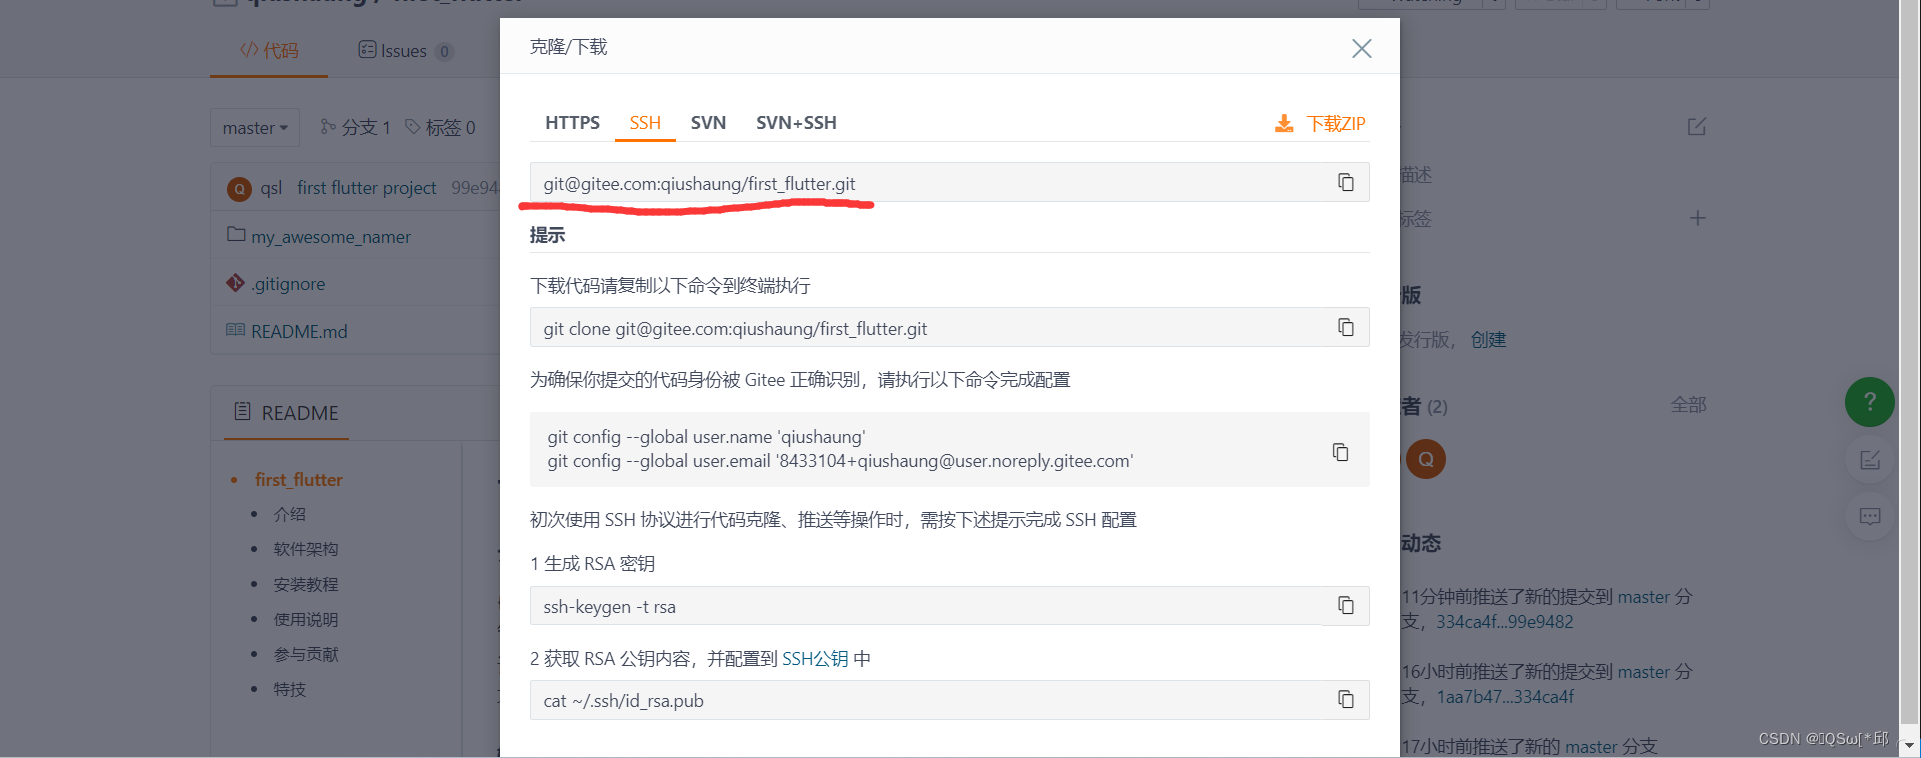Click the page scrollbar down arrow
1921x758 pixels.
click(1910, 745)
